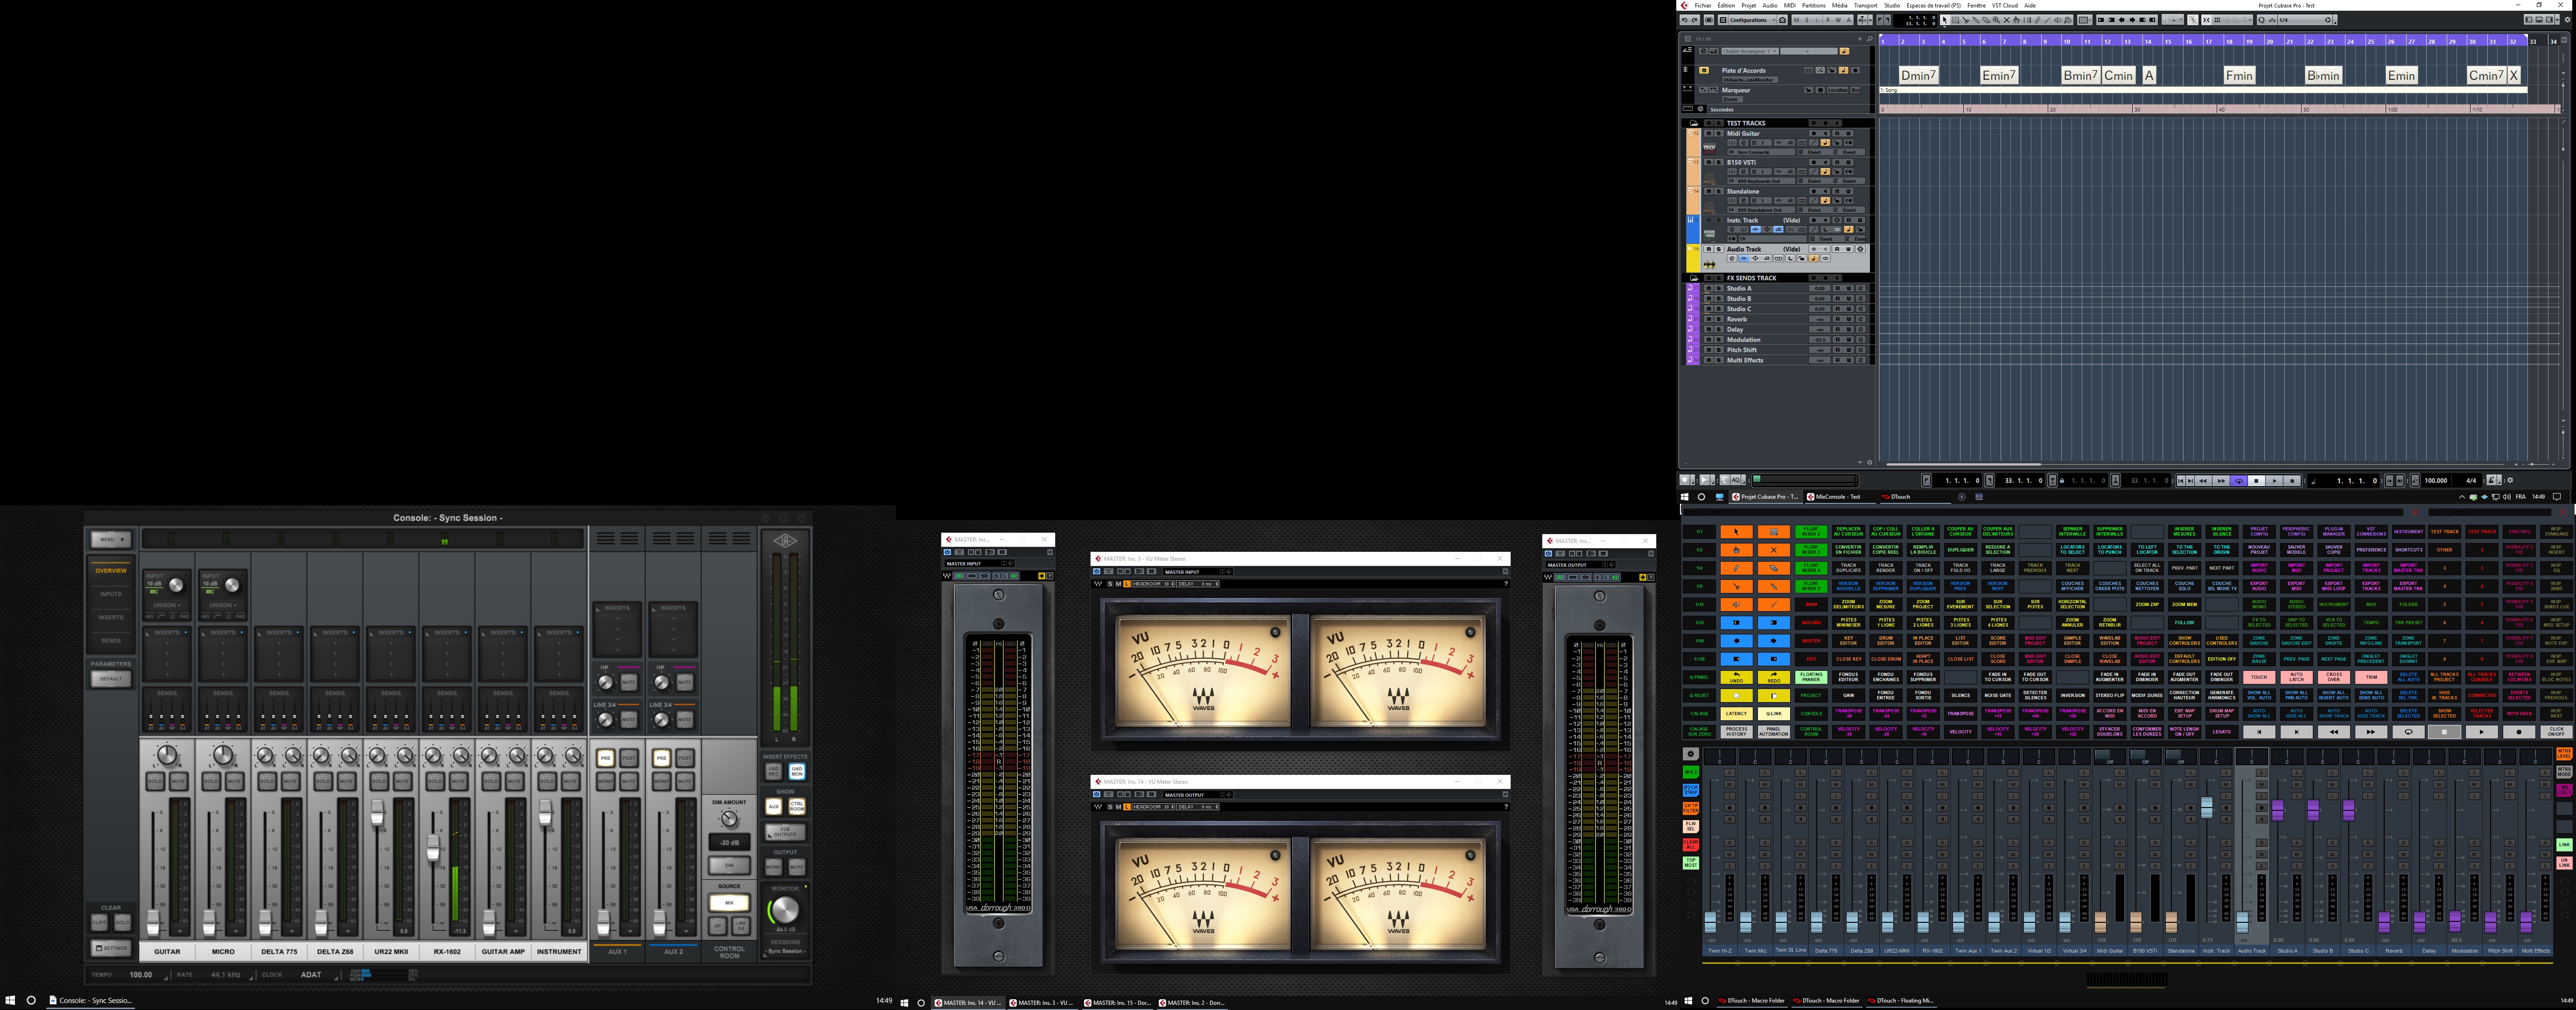
Task: Adjust the RX-1602 fader in Console
Action: click(433, 848)
